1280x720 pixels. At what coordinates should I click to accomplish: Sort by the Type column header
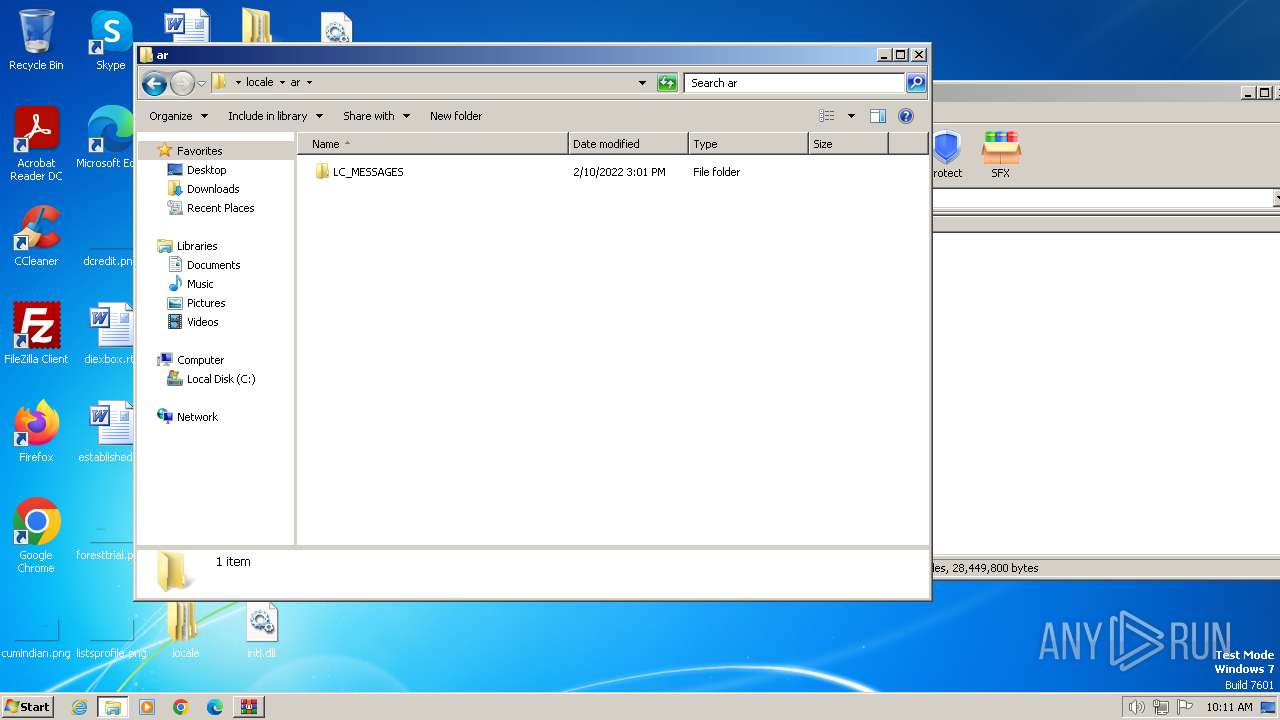(748, 144)
